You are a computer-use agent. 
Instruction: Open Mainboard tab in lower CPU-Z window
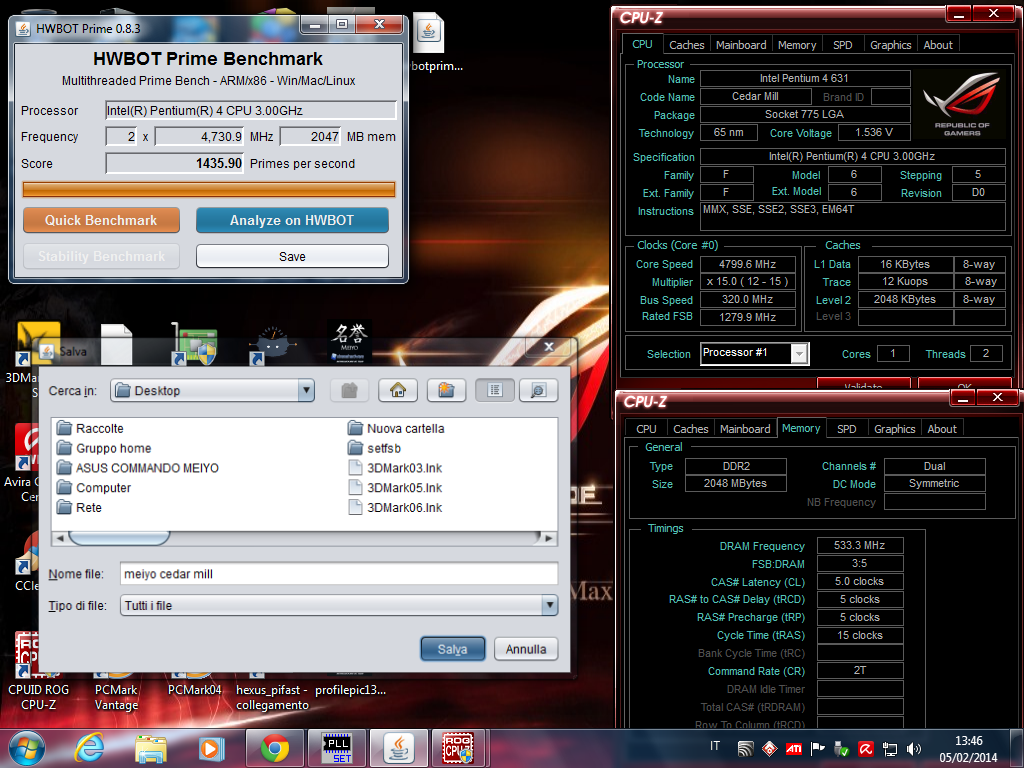(x=744, y=429)
